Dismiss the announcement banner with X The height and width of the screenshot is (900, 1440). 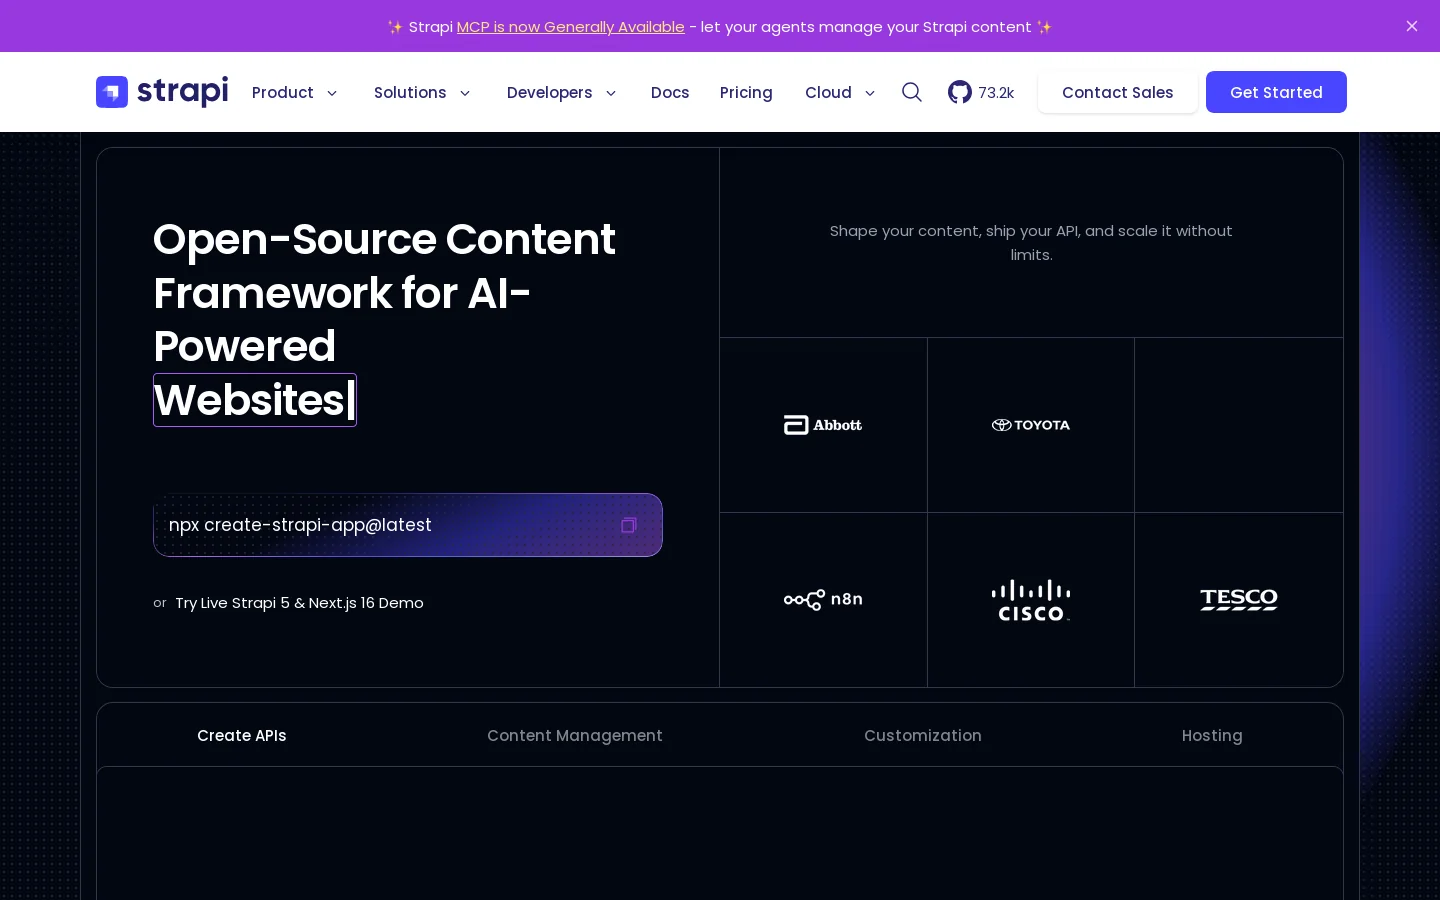point(1412,26)
